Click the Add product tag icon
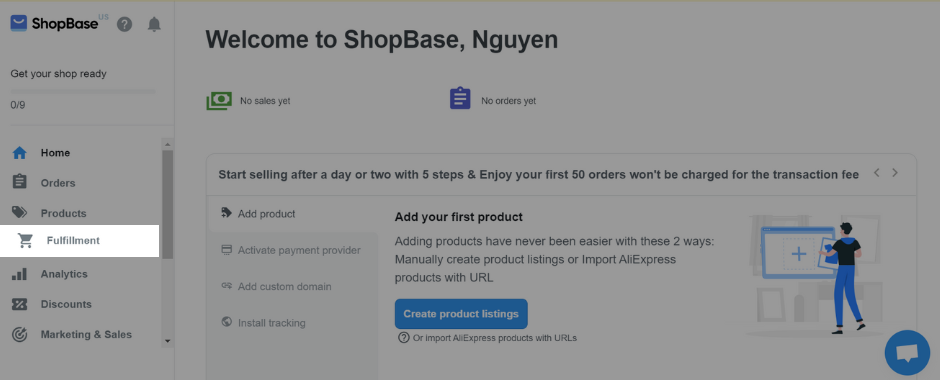This screenshot has height=380, width=940. point(227,213)
